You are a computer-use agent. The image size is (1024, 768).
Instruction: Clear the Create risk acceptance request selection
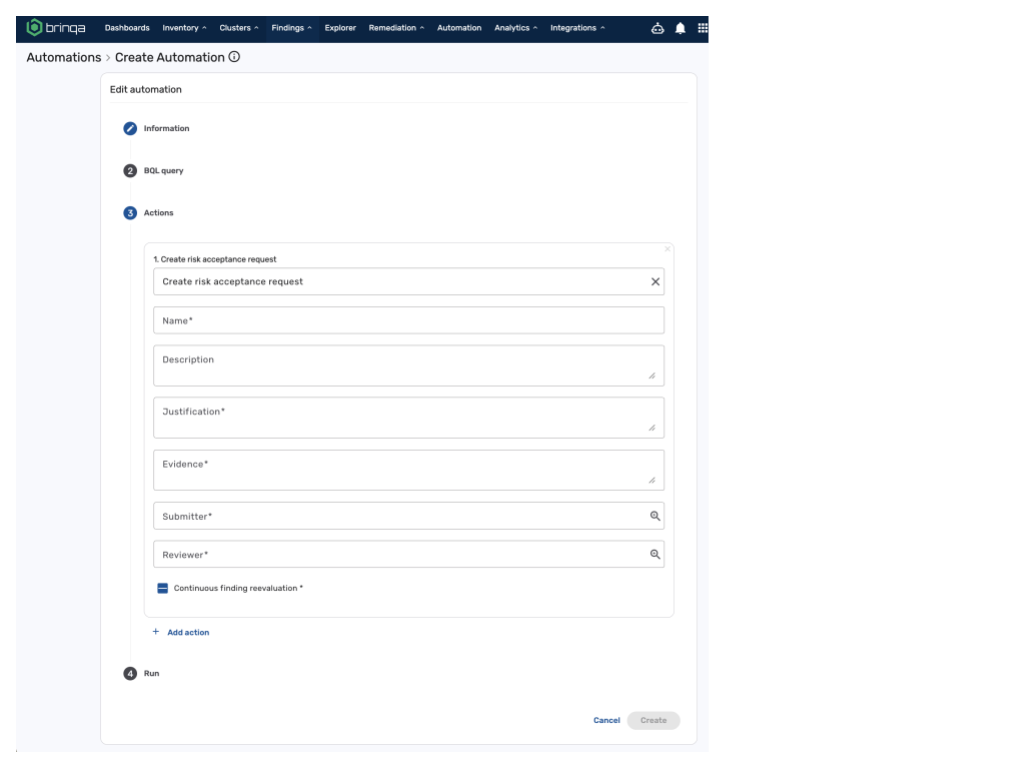coord(655,281)
